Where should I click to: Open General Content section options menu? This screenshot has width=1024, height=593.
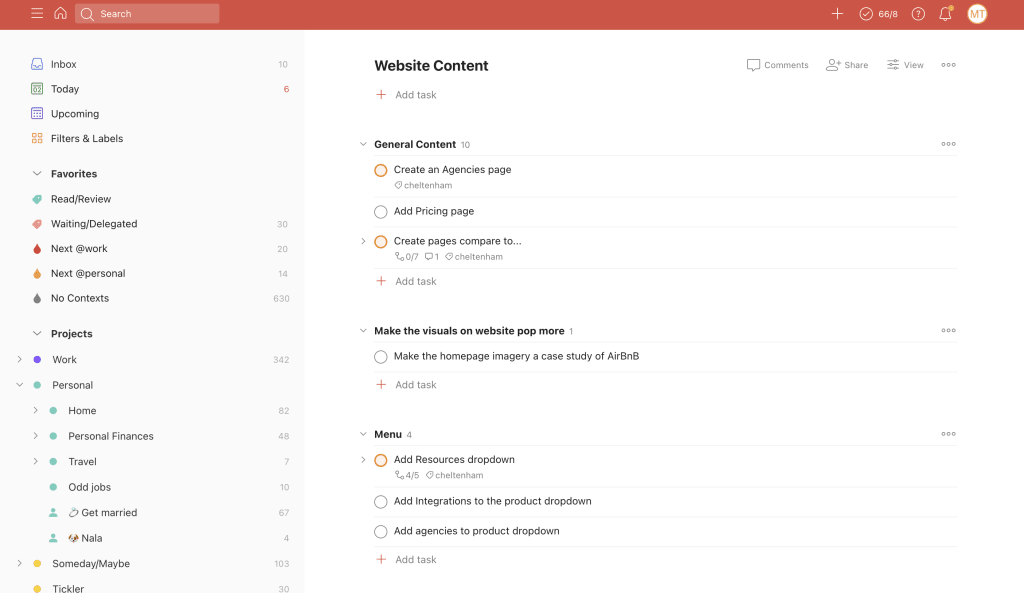click(x=948, y=144)
